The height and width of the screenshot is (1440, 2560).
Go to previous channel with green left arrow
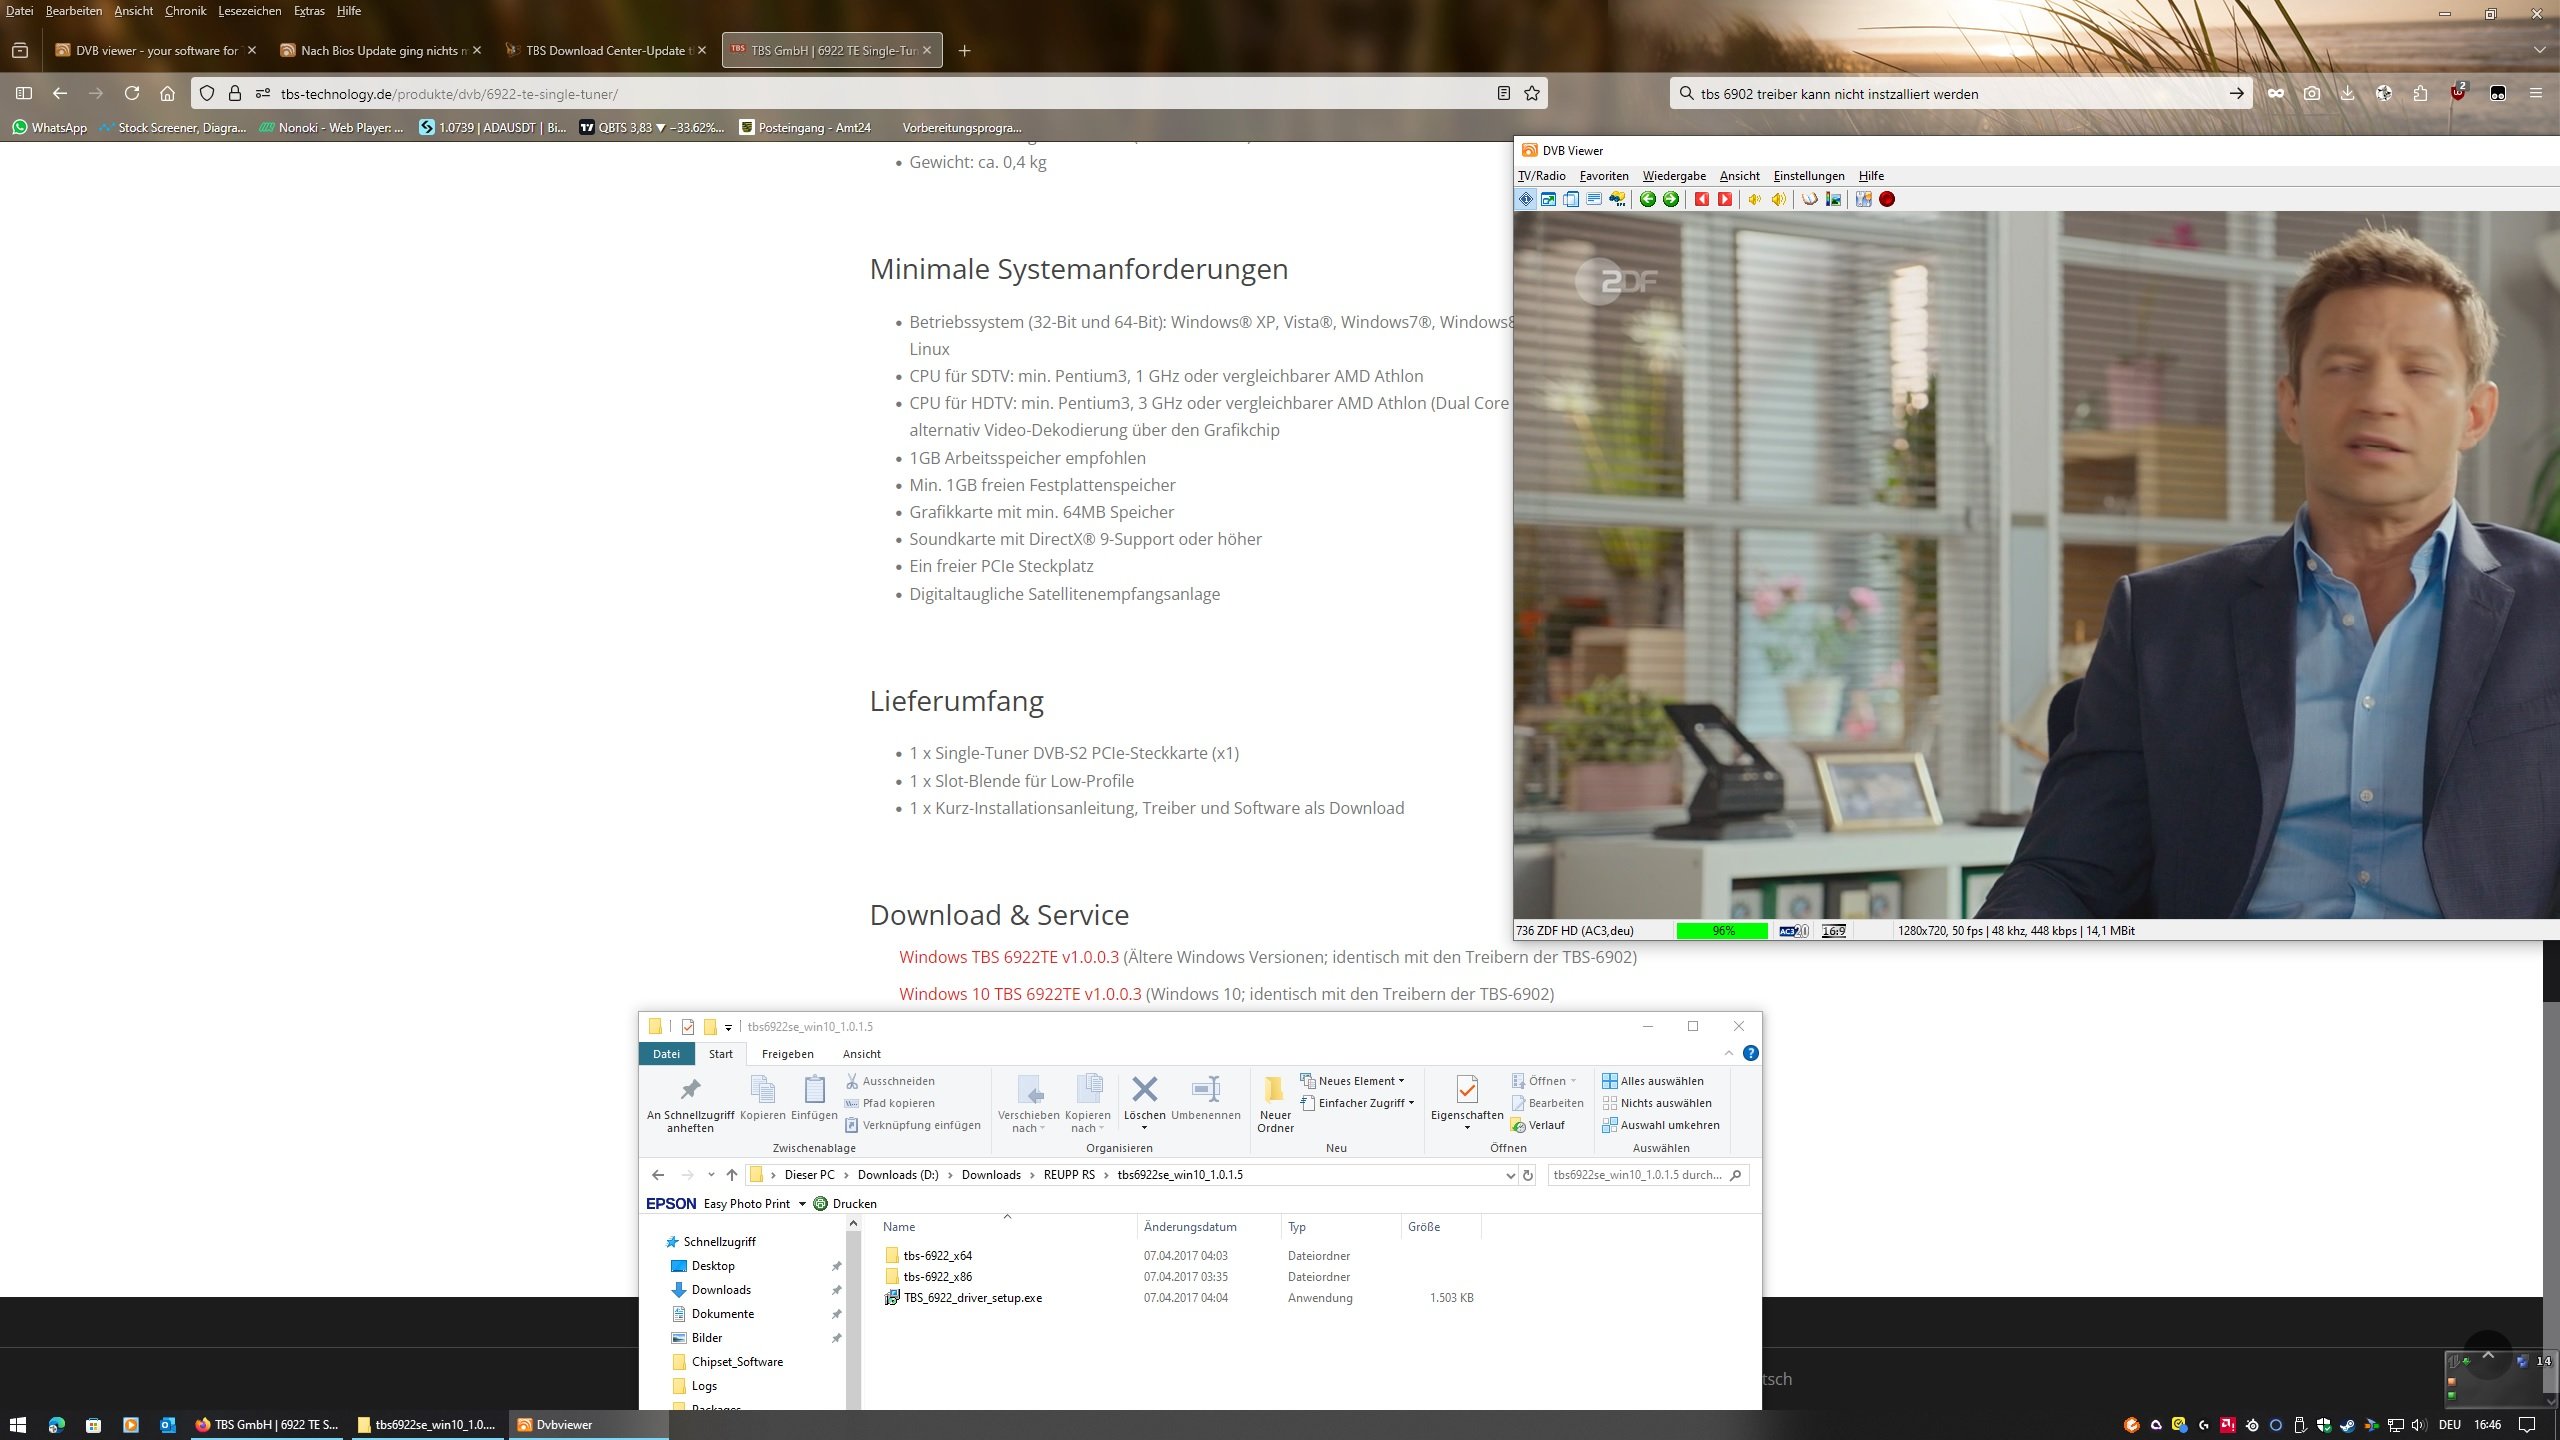(1648, 199)
